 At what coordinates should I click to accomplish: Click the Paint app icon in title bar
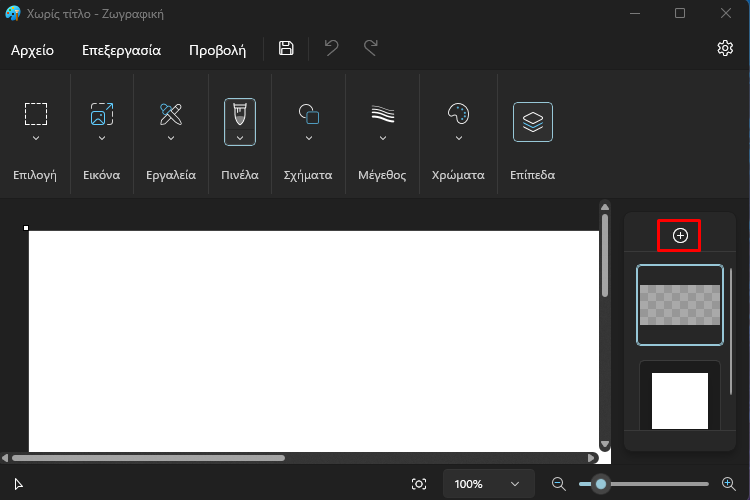click(13, 13)
